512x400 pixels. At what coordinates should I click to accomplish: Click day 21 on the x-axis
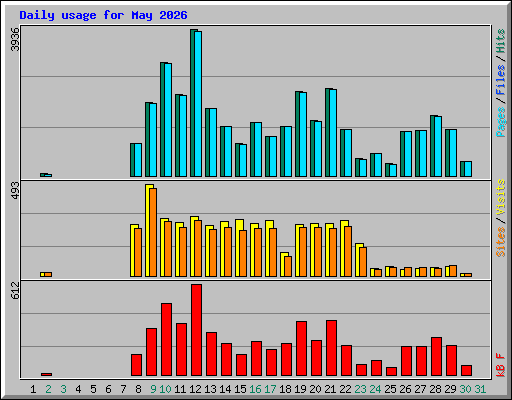(x=330, y=389)
